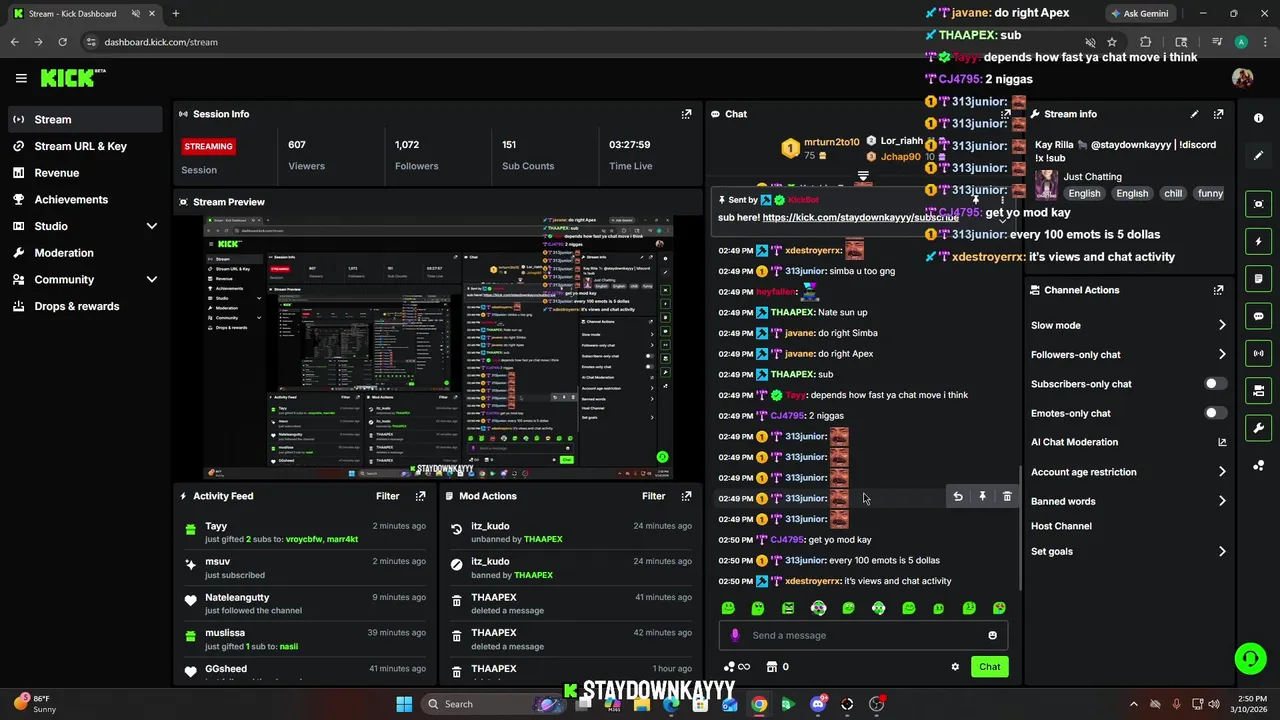
Task: Click the funny tag in Stream info
Action: pos(1210,193)
